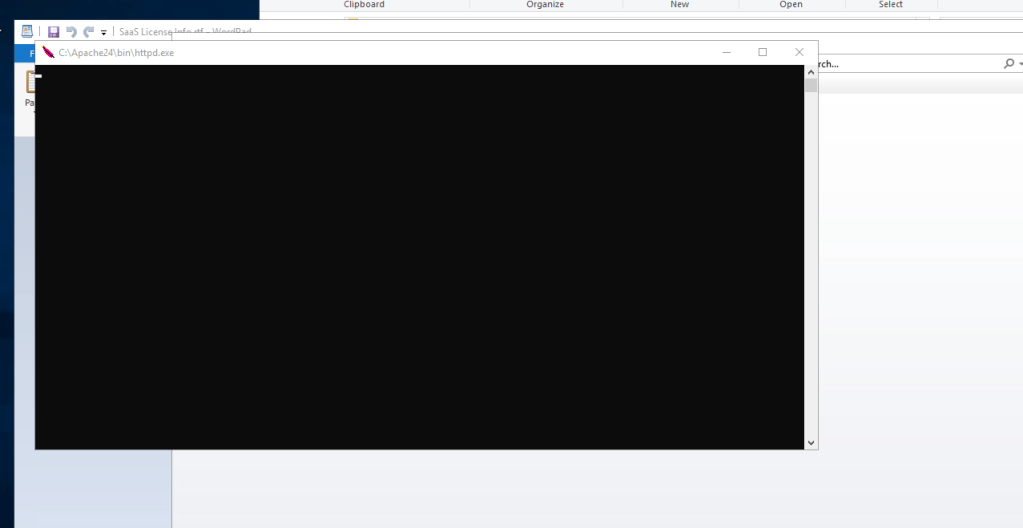Undo the last action in WordPad
The height and width of the screenshot is (528, 1023).
[71, 32]
